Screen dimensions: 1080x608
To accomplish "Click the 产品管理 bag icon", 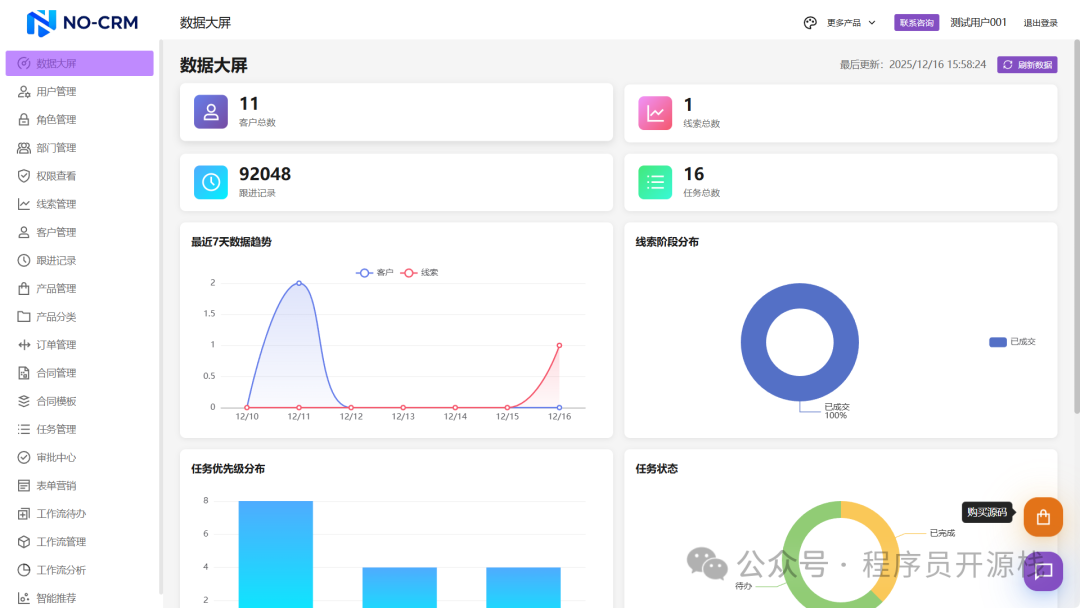I will pyautogui.click(x=23, y=289).
